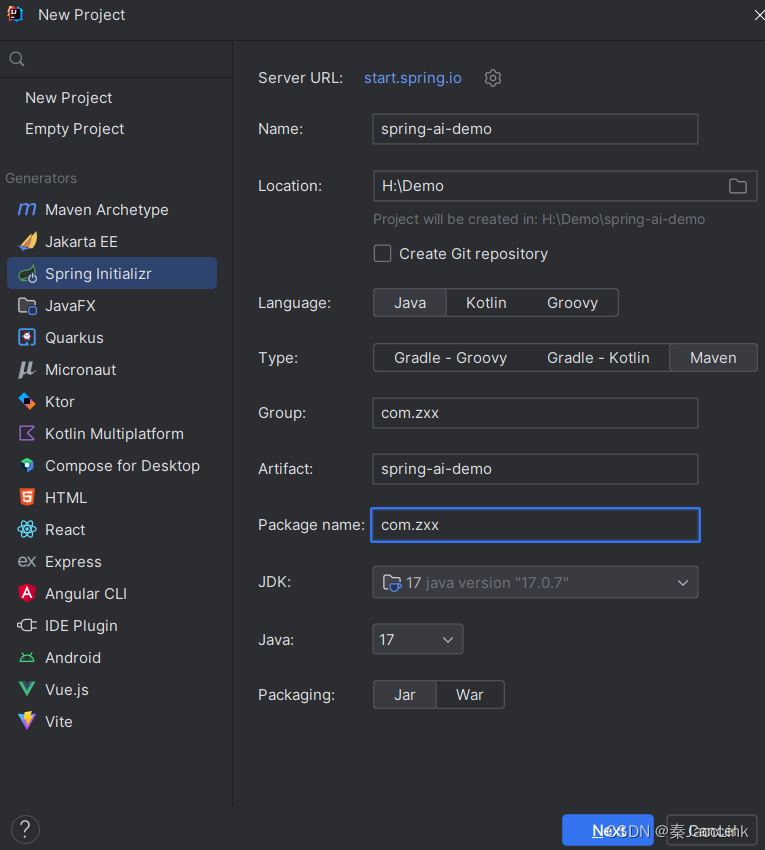This screenshot has height=850, width=765.
Task: Choose Maven build type
Action: 713,358
